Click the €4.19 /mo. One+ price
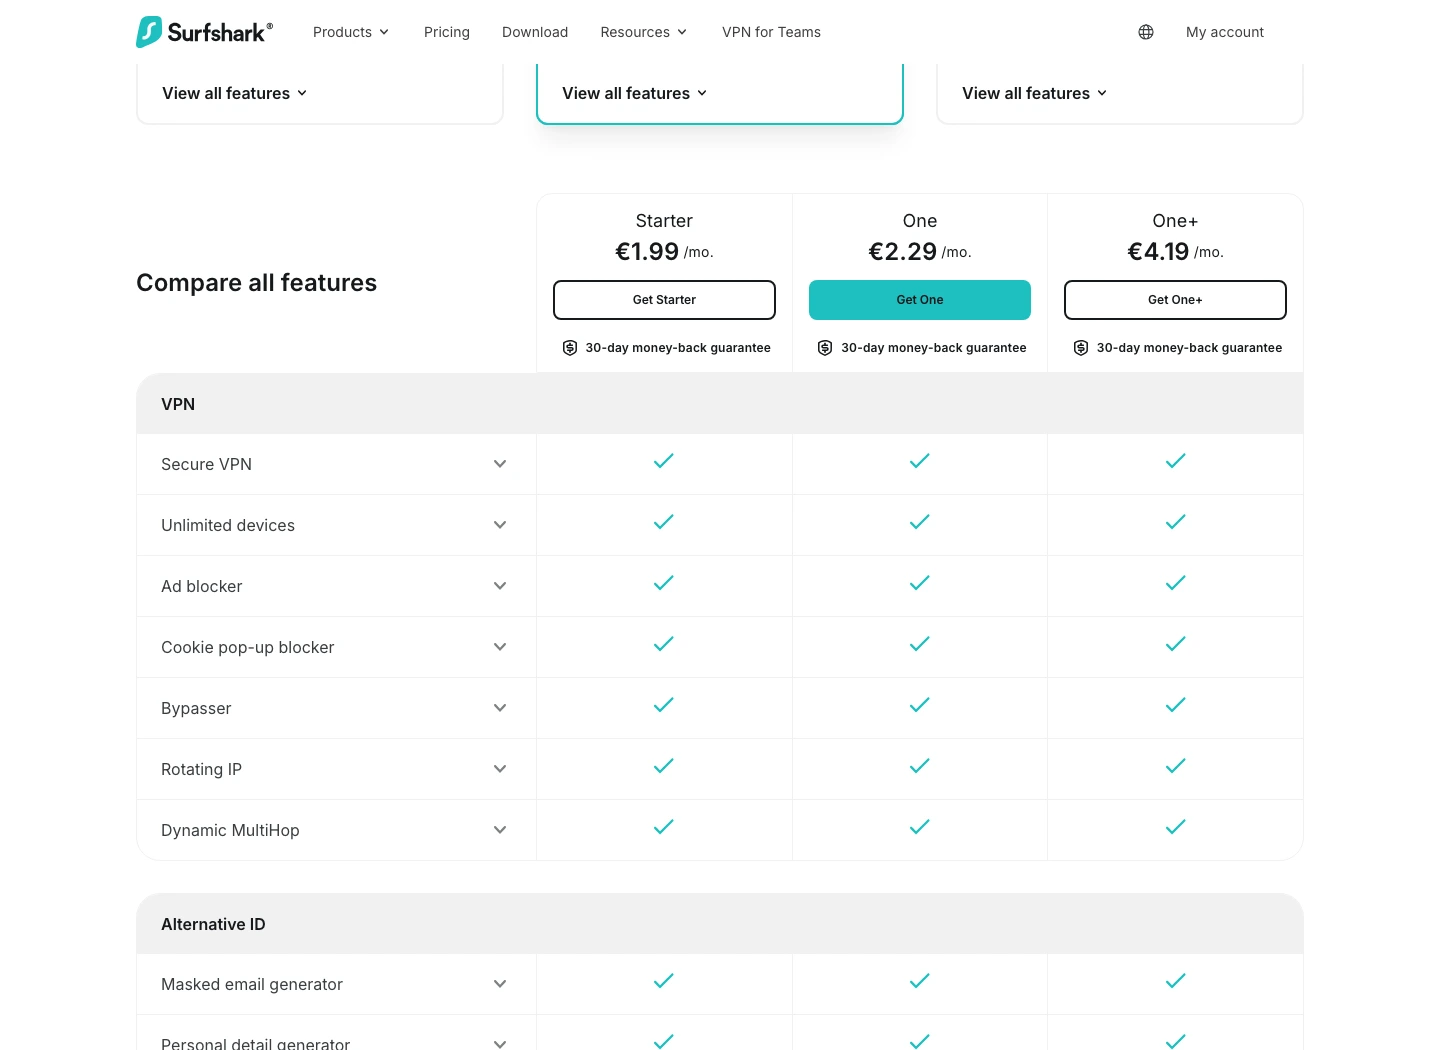1440x1050 pixels. tap(1175, 252)
